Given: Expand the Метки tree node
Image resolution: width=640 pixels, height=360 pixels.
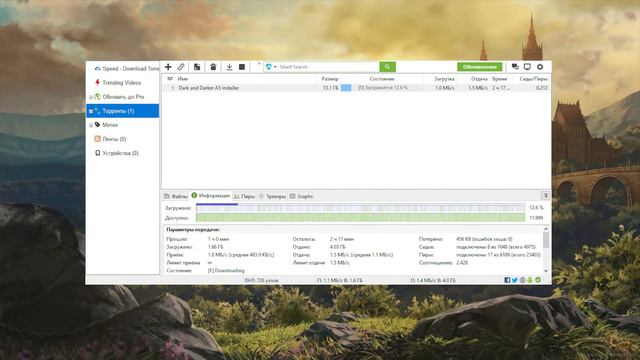Looking at the screenshot, I should click(91, 125).
